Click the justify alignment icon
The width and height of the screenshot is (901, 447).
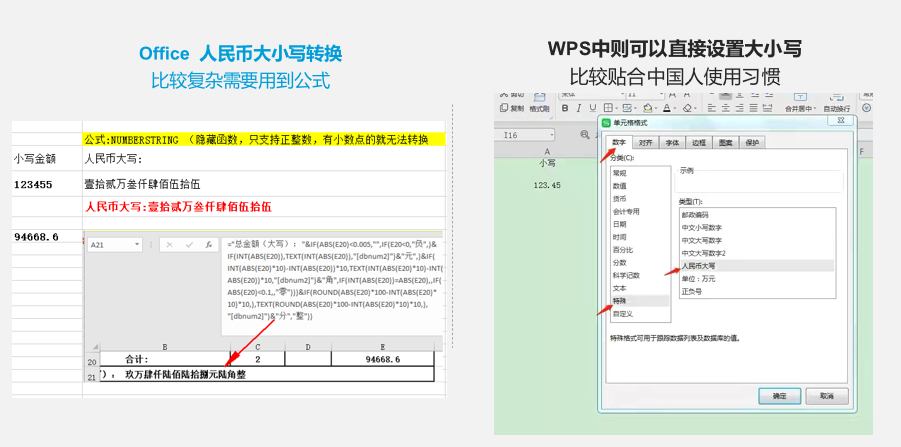click(755, 108)
